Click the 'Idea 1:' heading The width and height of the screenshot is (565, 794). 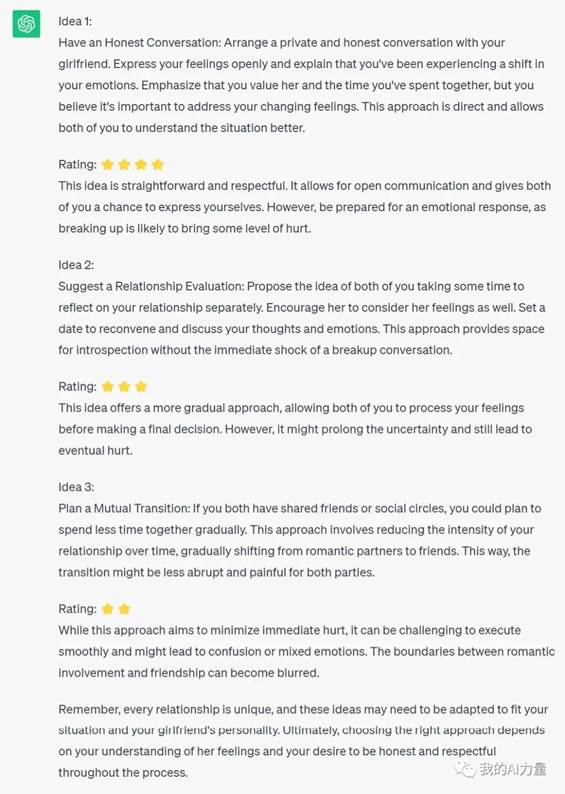75,21
